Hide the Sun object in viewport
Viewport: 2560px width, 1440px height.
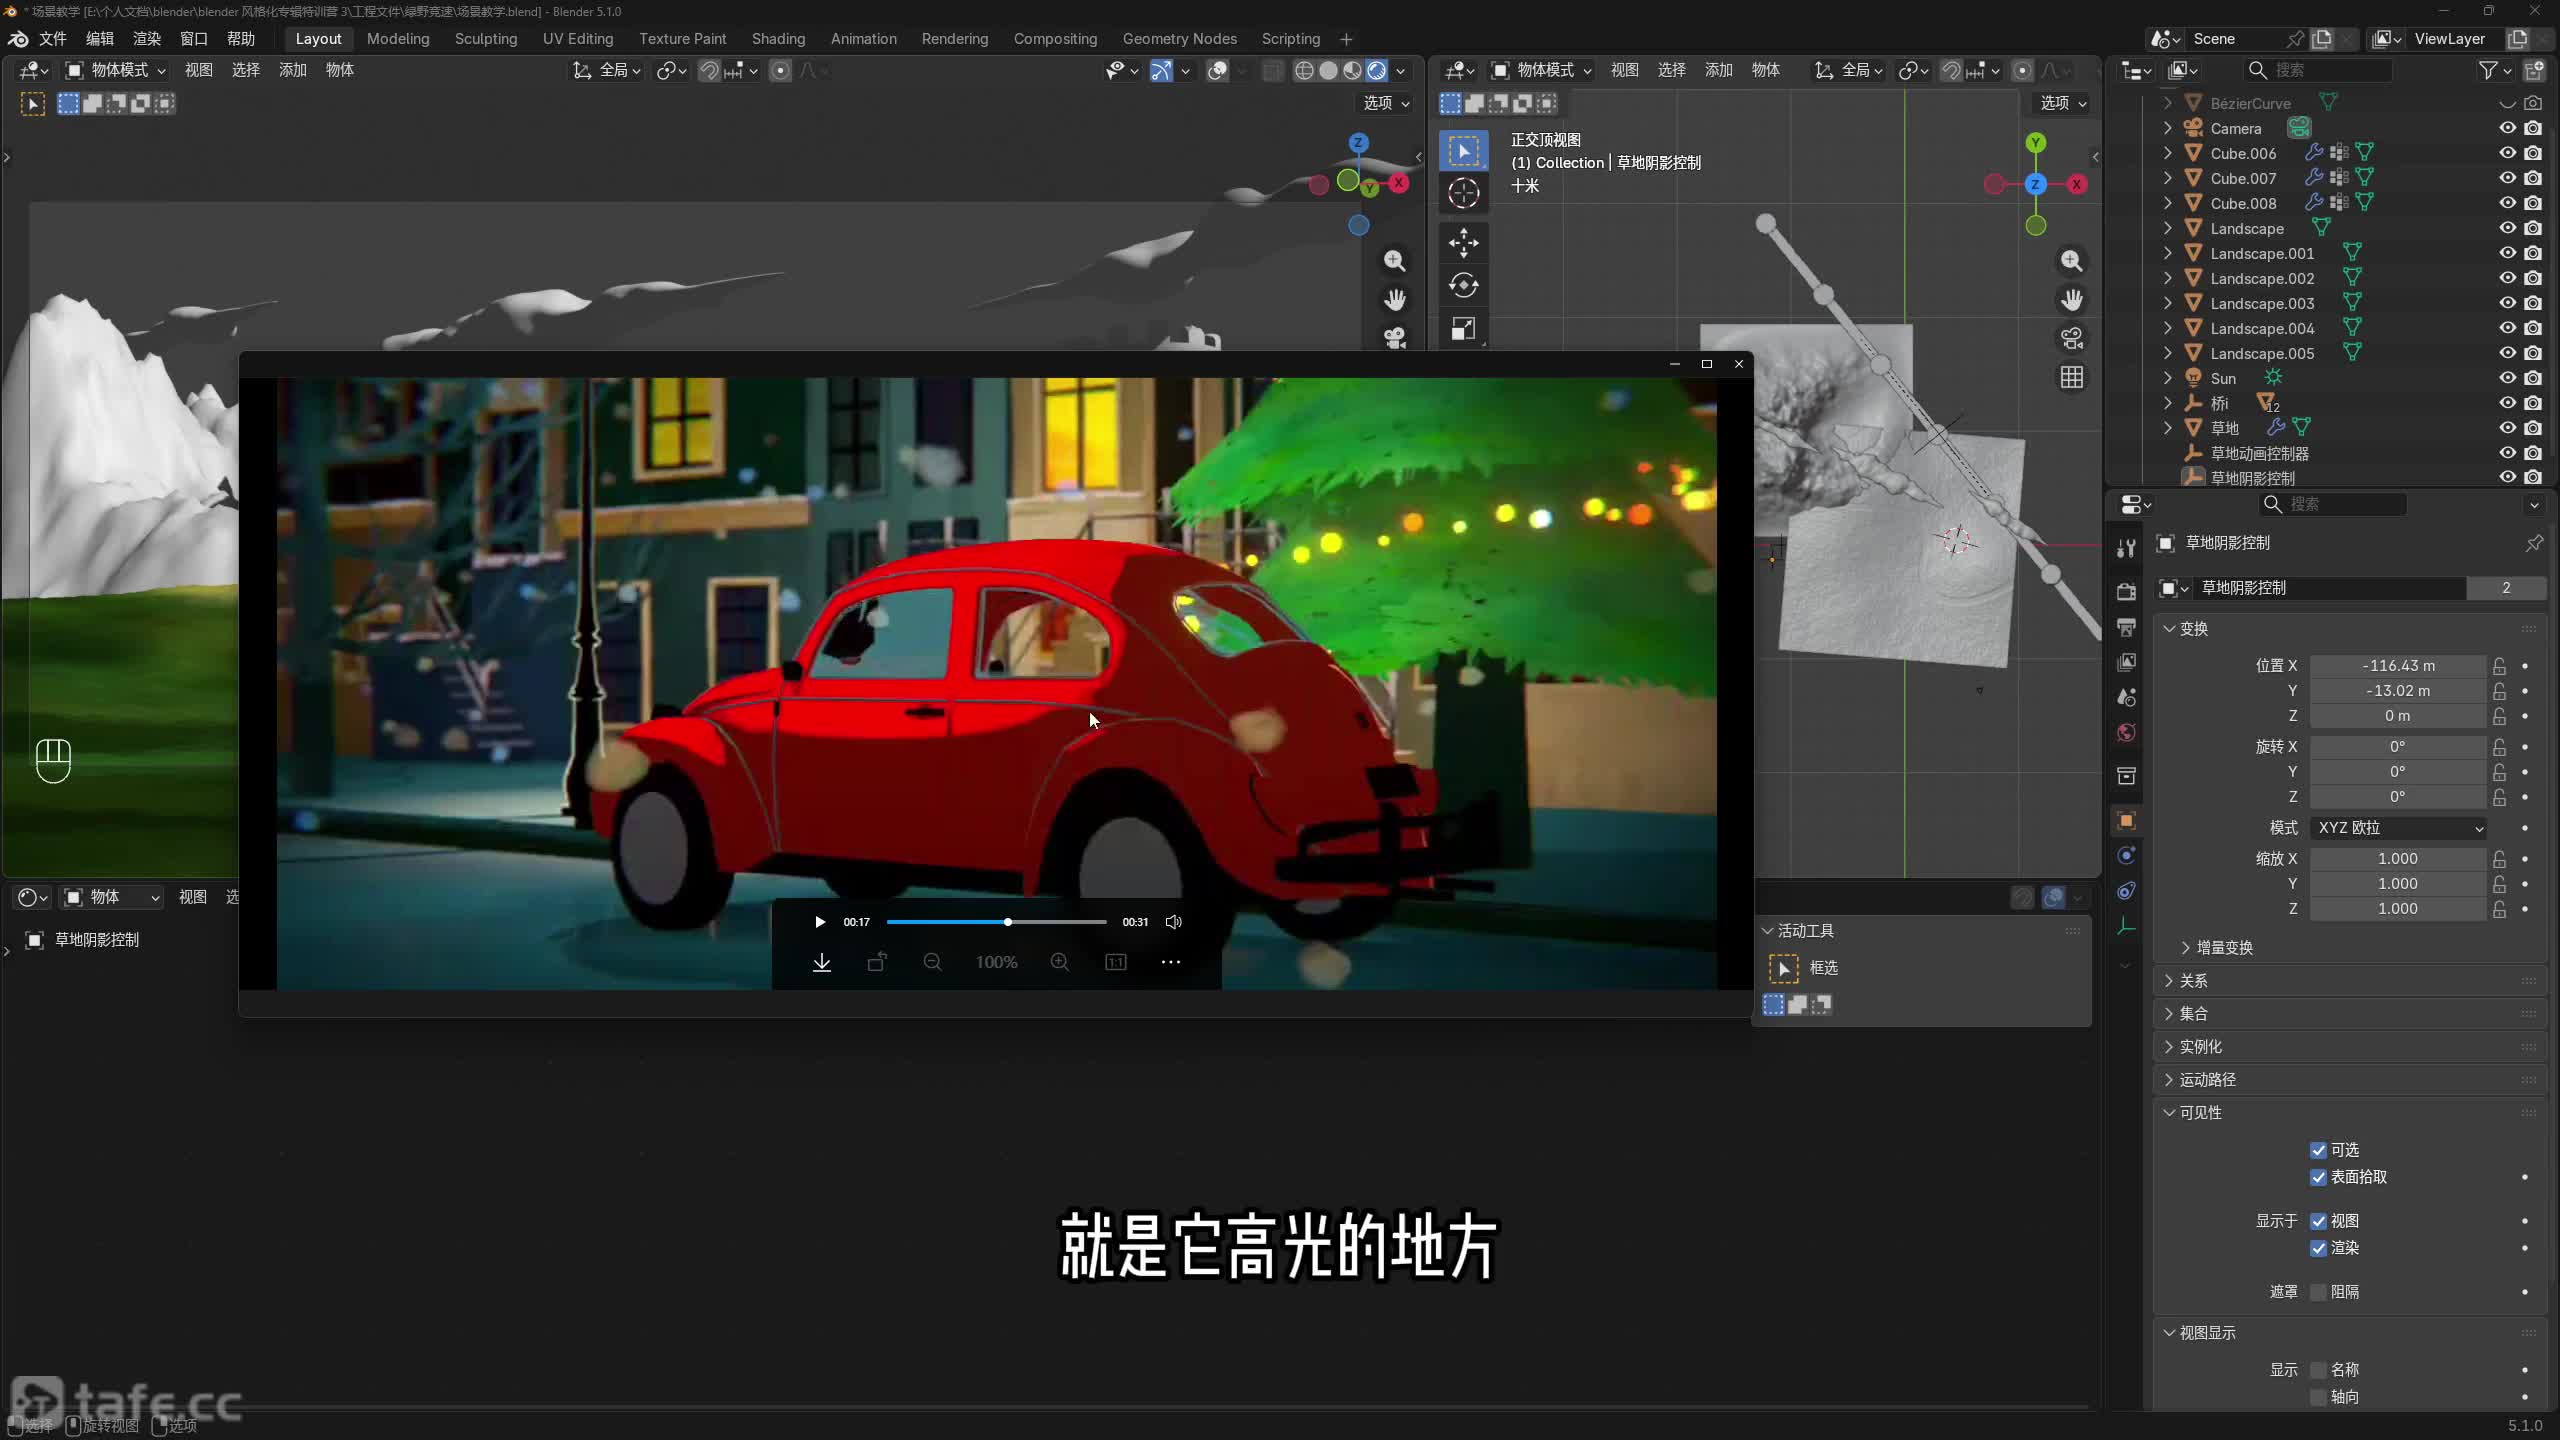point(2508,378)
